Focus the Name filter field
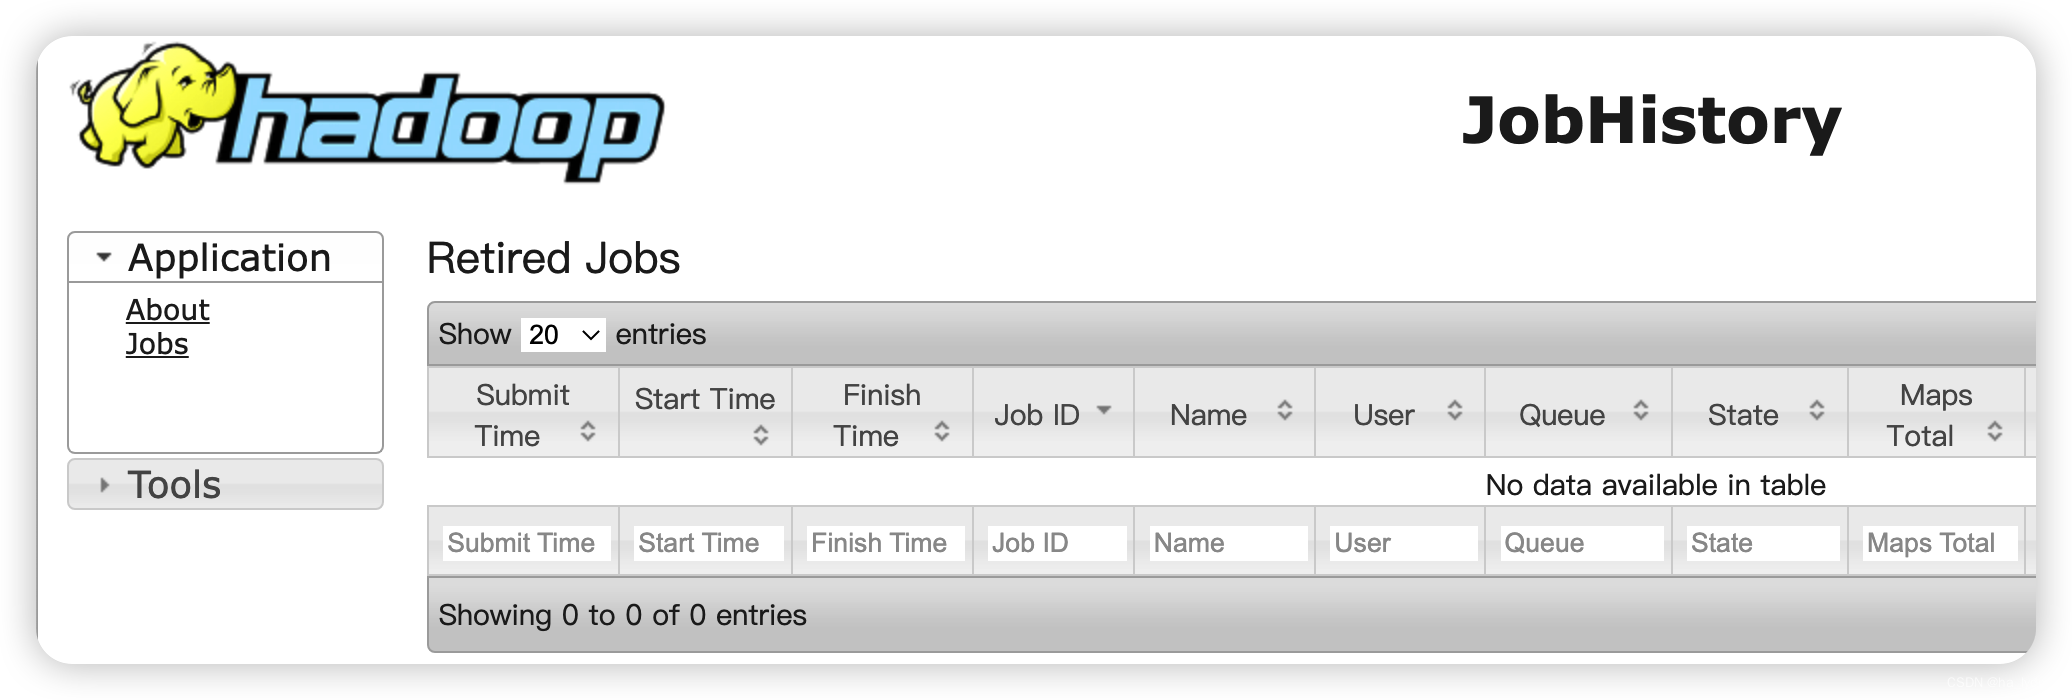The width and height of the screenshot is (2072, 700). (1228, 543)
